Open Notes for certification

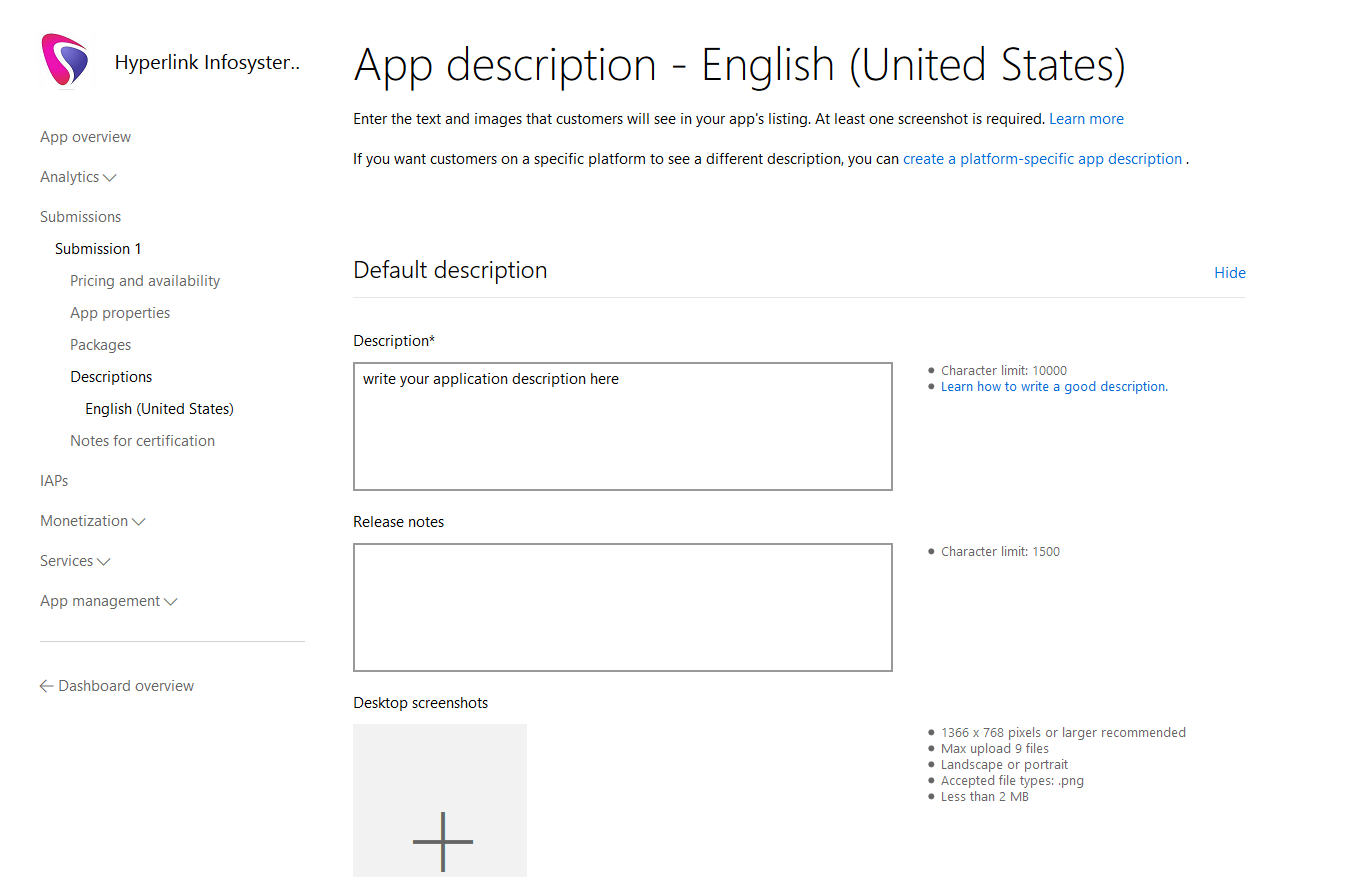pyautogui.click(x=142, y=441)
